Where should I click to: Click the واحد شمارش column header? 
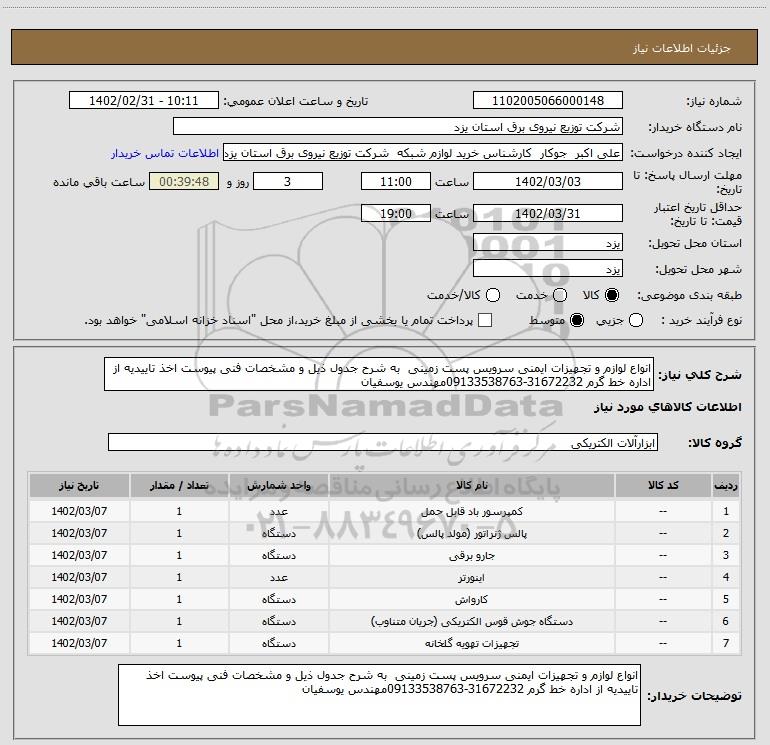pyautogui.click(x=278, y=485)
